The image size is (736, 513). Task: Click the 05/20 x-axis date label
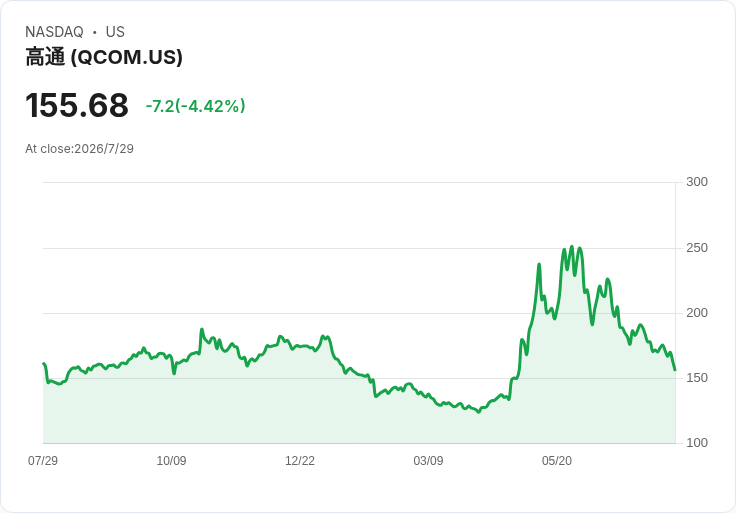(557, 461)
